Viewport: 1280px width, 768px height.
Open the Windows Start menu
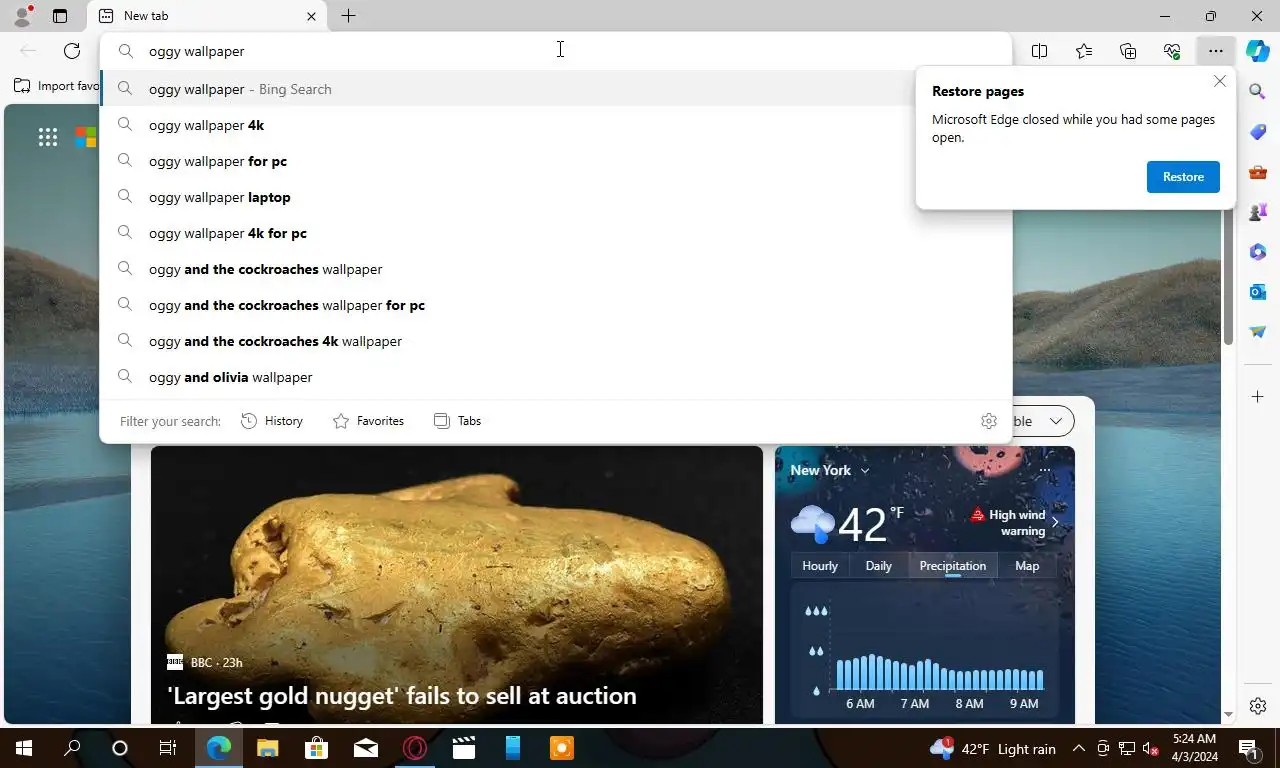(x=24, y=748)
